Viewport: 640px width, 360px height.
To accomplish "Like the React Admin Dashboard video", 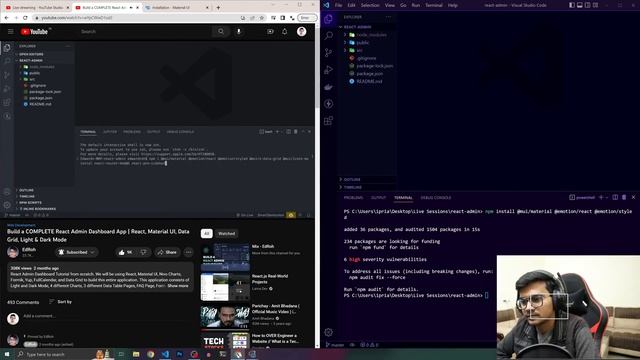I will click(126, 252).
